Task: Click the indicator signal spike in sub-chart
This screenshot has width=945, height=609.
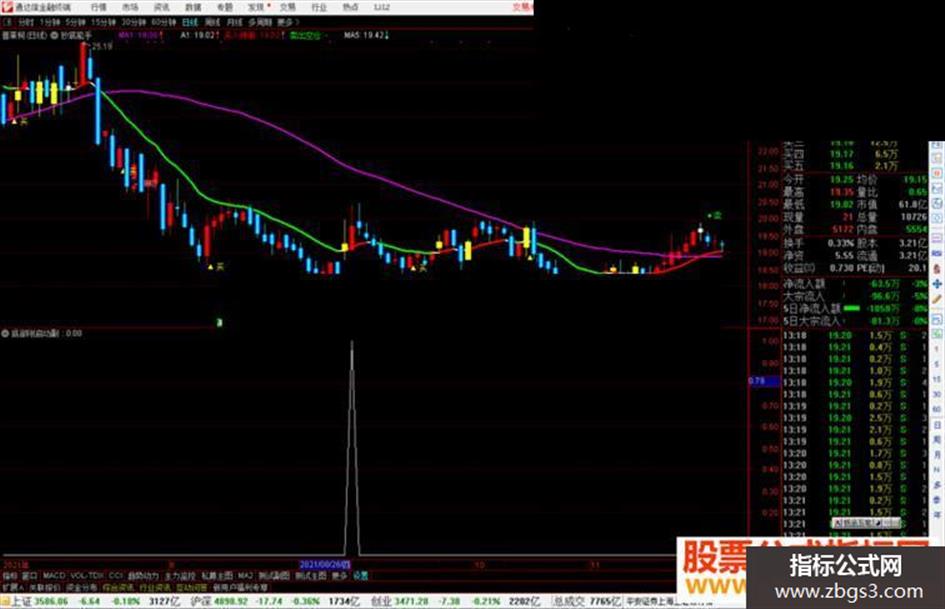Action: pyautogui.click(x=352, y=447)
